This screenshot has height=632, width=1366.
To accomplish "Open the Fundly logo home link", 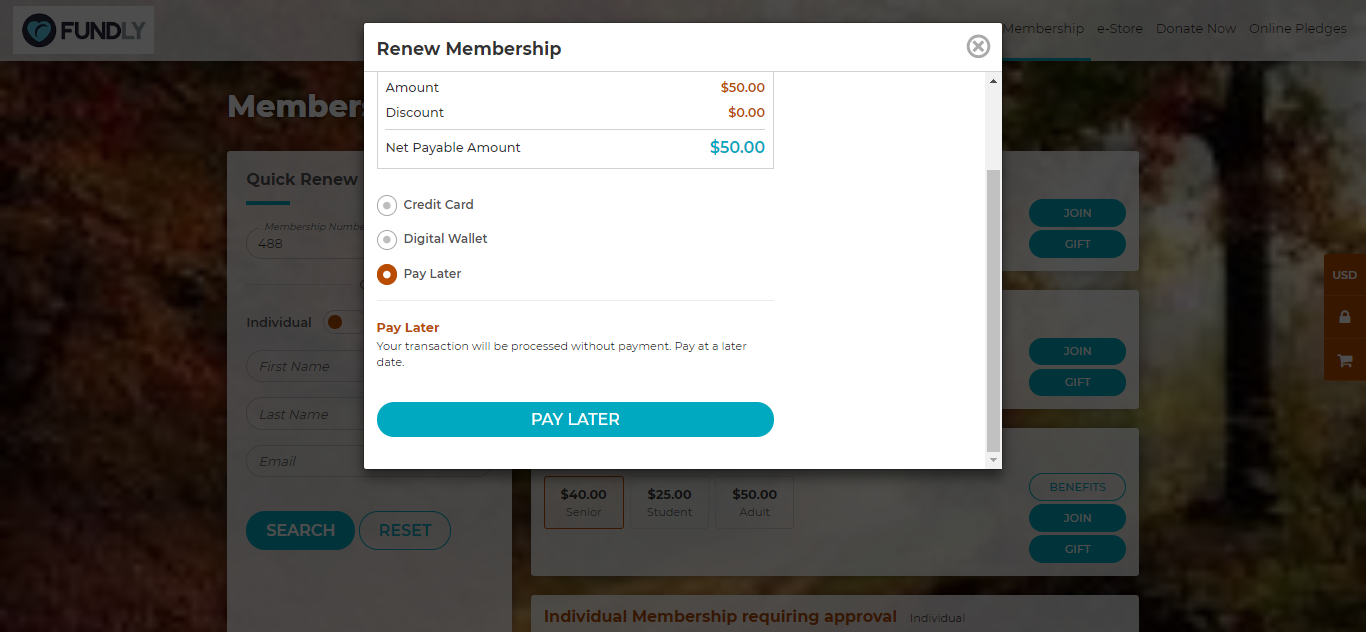I will pyautogui.click(x=83, y=31).
